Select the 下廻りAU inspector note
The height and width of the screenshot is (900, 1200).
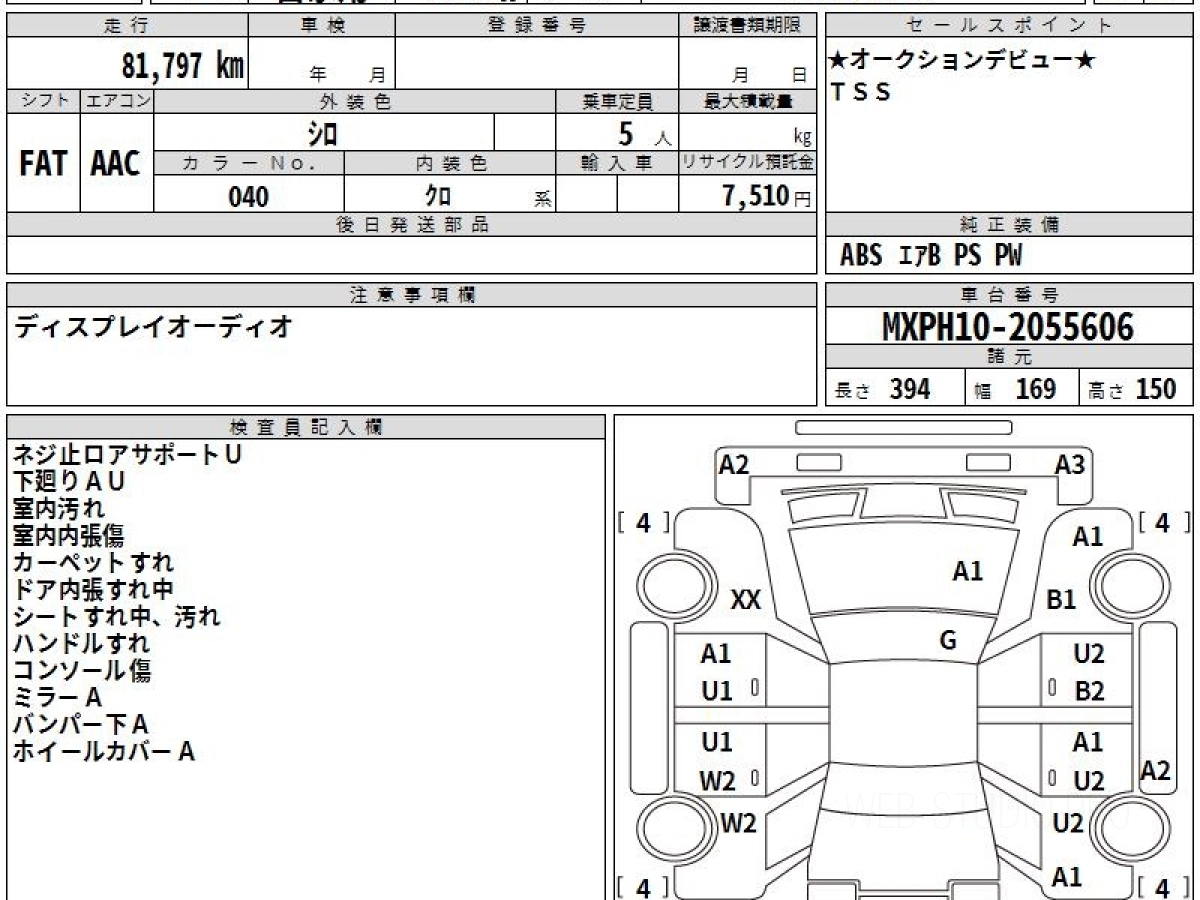pos(69,482)
